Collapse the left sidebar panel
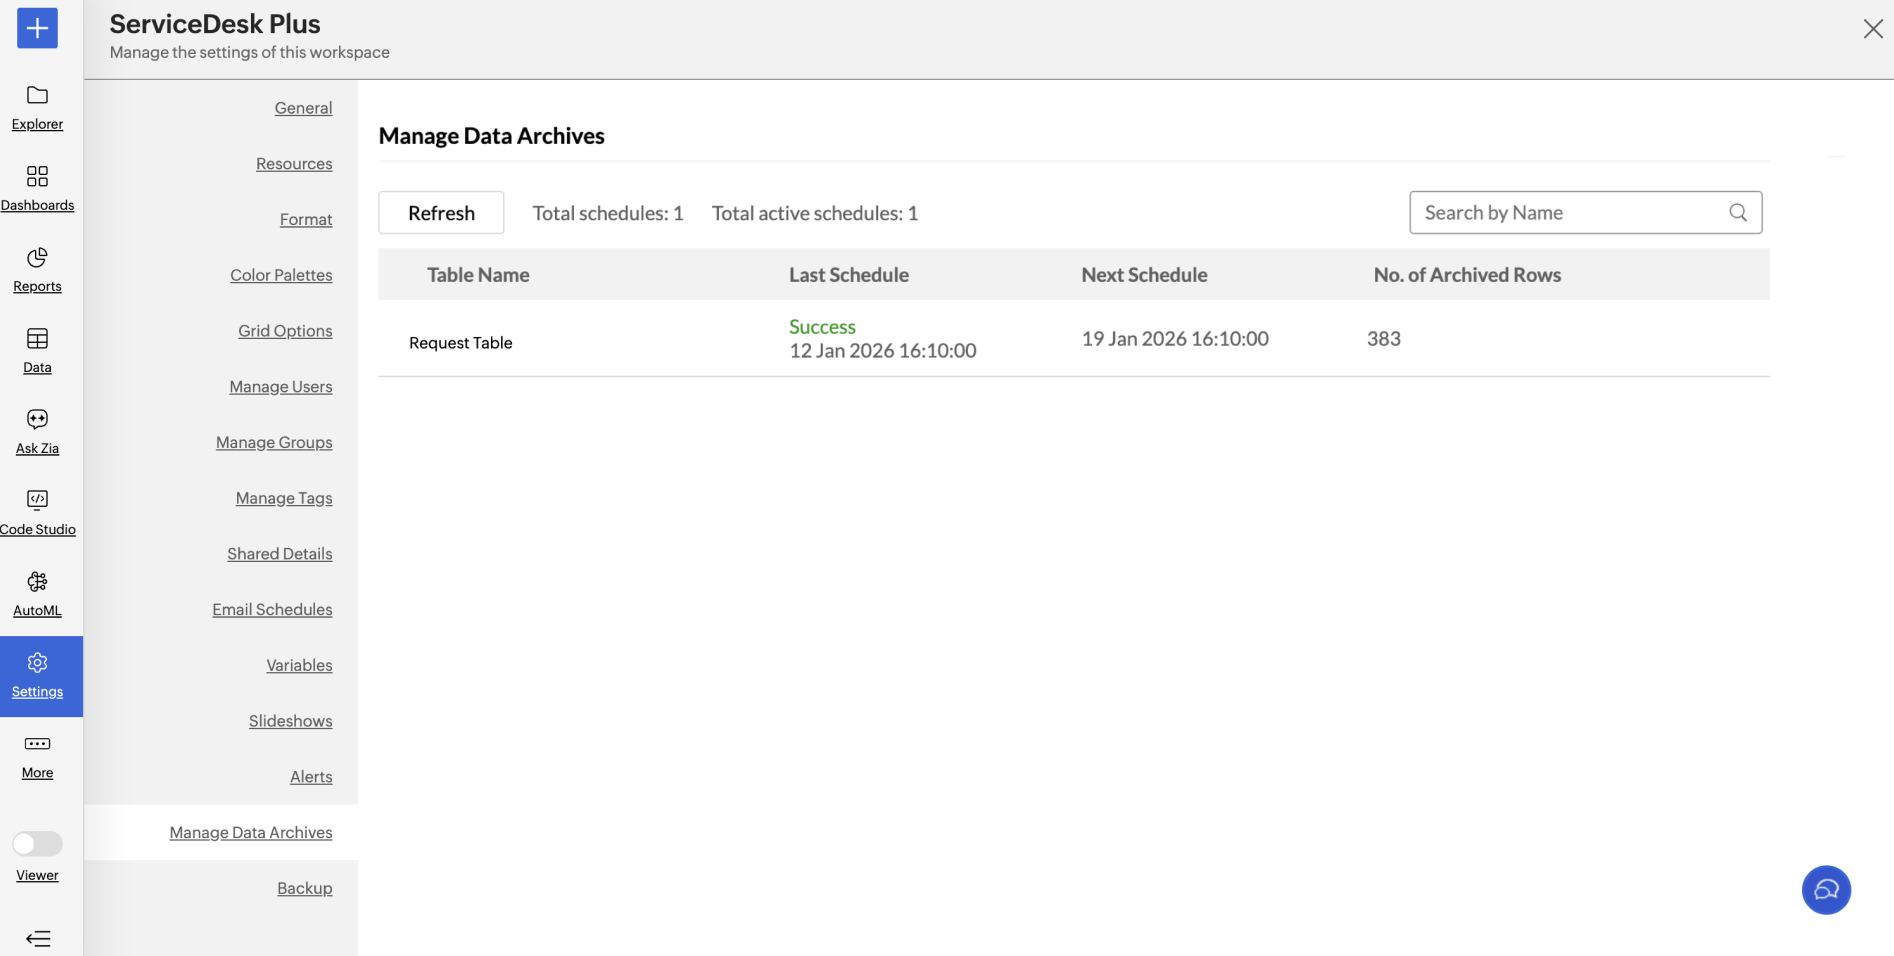 coord(38,938)
